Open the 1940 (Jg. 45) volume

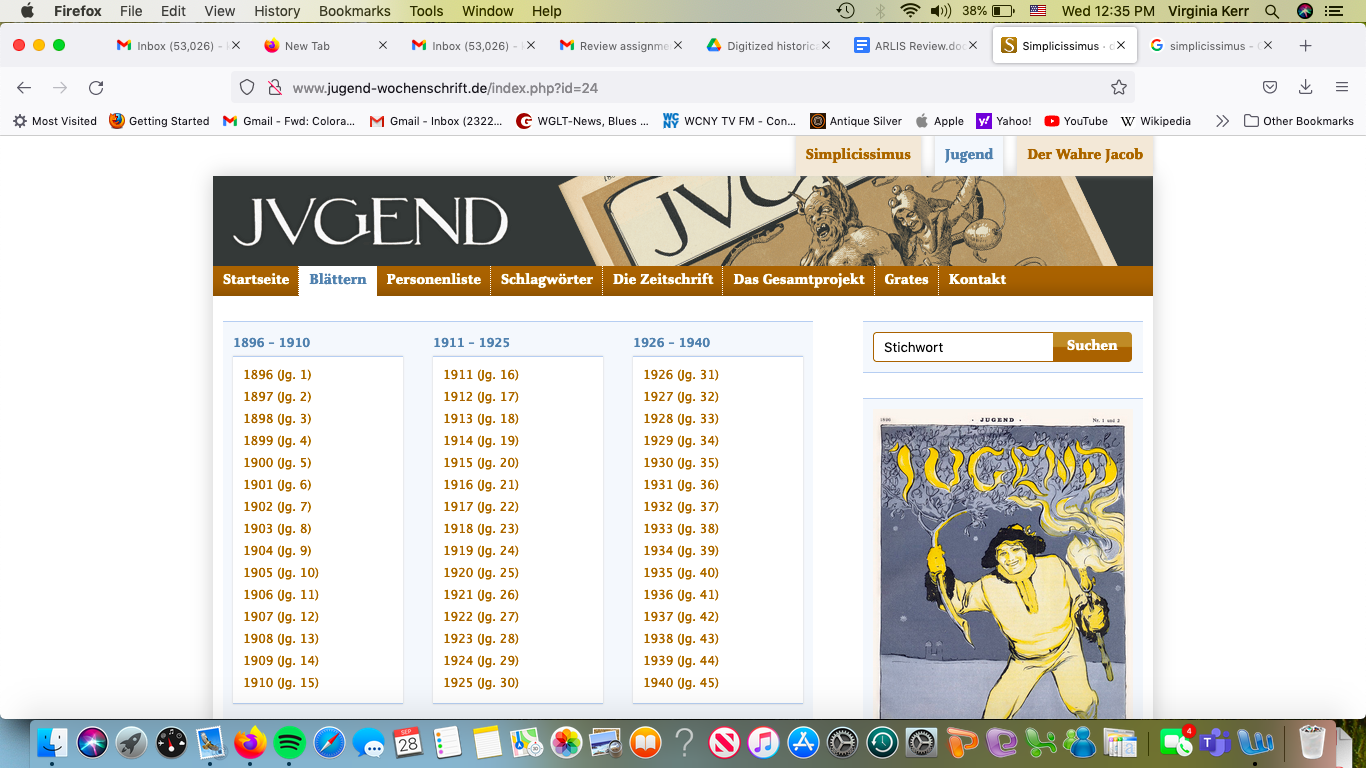(x=681, y=683)
